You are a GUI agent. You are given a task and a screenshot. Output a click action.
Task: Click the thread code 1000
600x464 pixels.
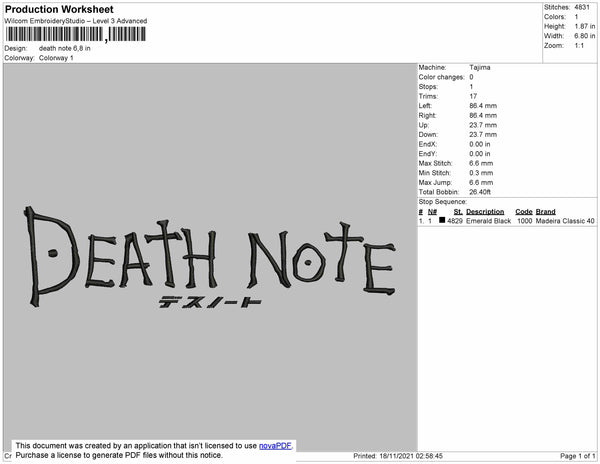tap(524, 221)
